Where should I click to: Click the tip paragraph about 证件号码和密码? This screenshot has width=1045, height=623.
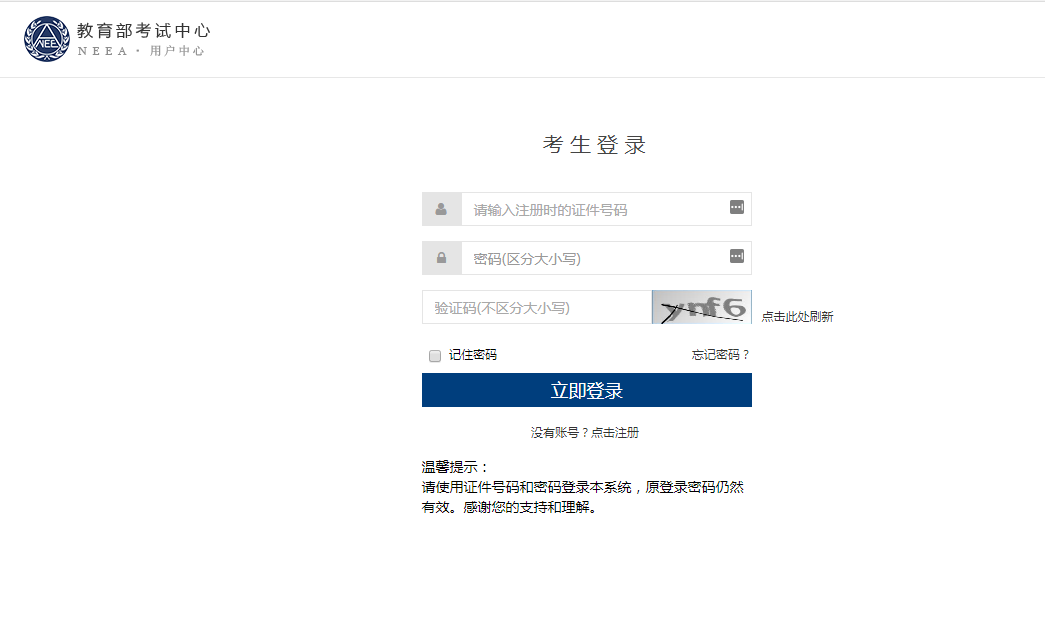tap(583, 497)
